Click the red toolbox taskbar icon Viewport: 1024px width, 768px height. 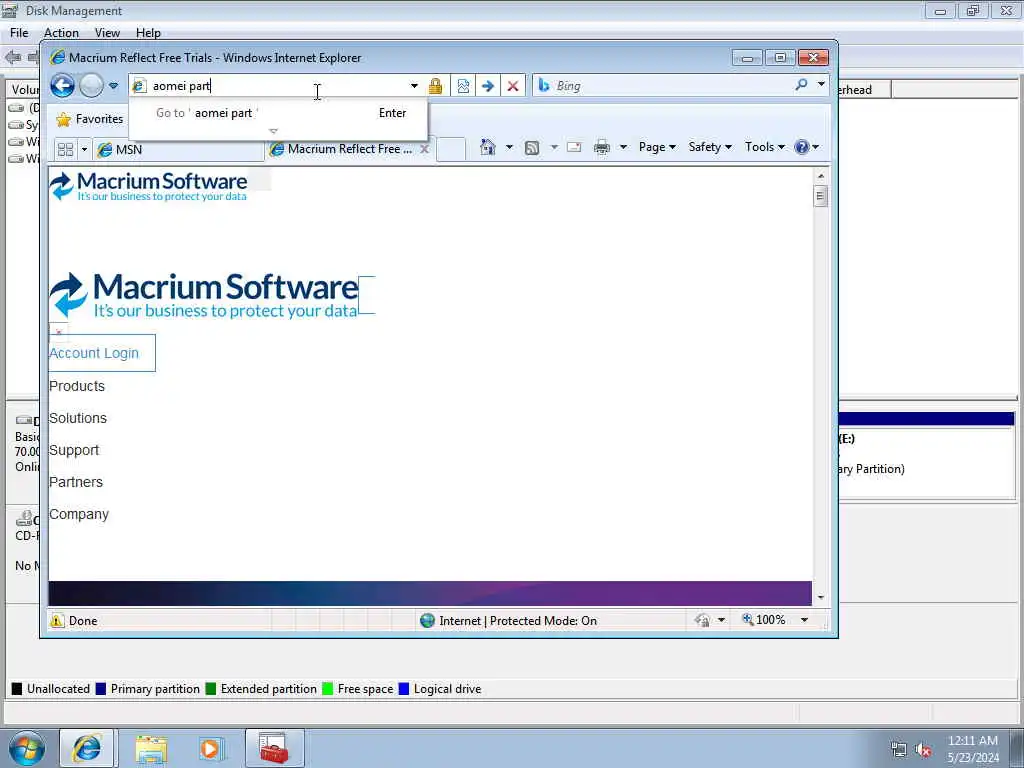coord(274,748)
